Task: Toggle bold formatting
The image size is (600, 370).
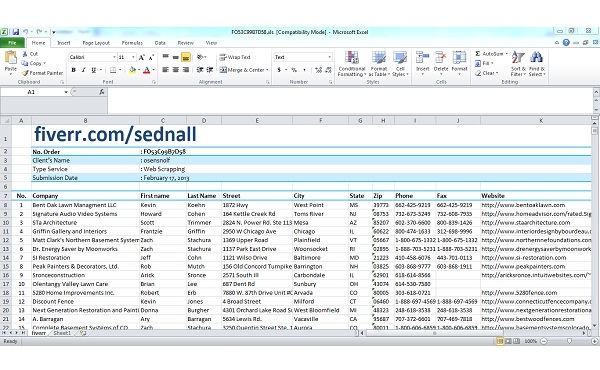Action: 73,70
